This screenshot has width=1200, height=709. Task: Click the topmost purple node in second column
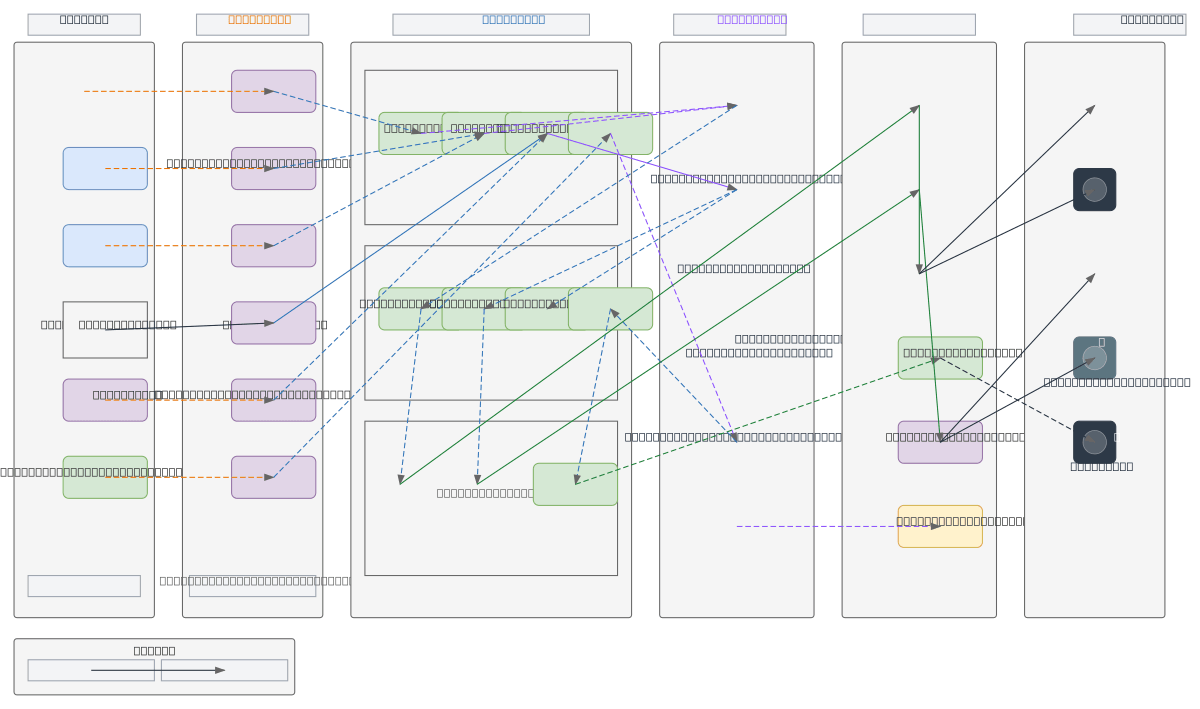pos(273,91)
